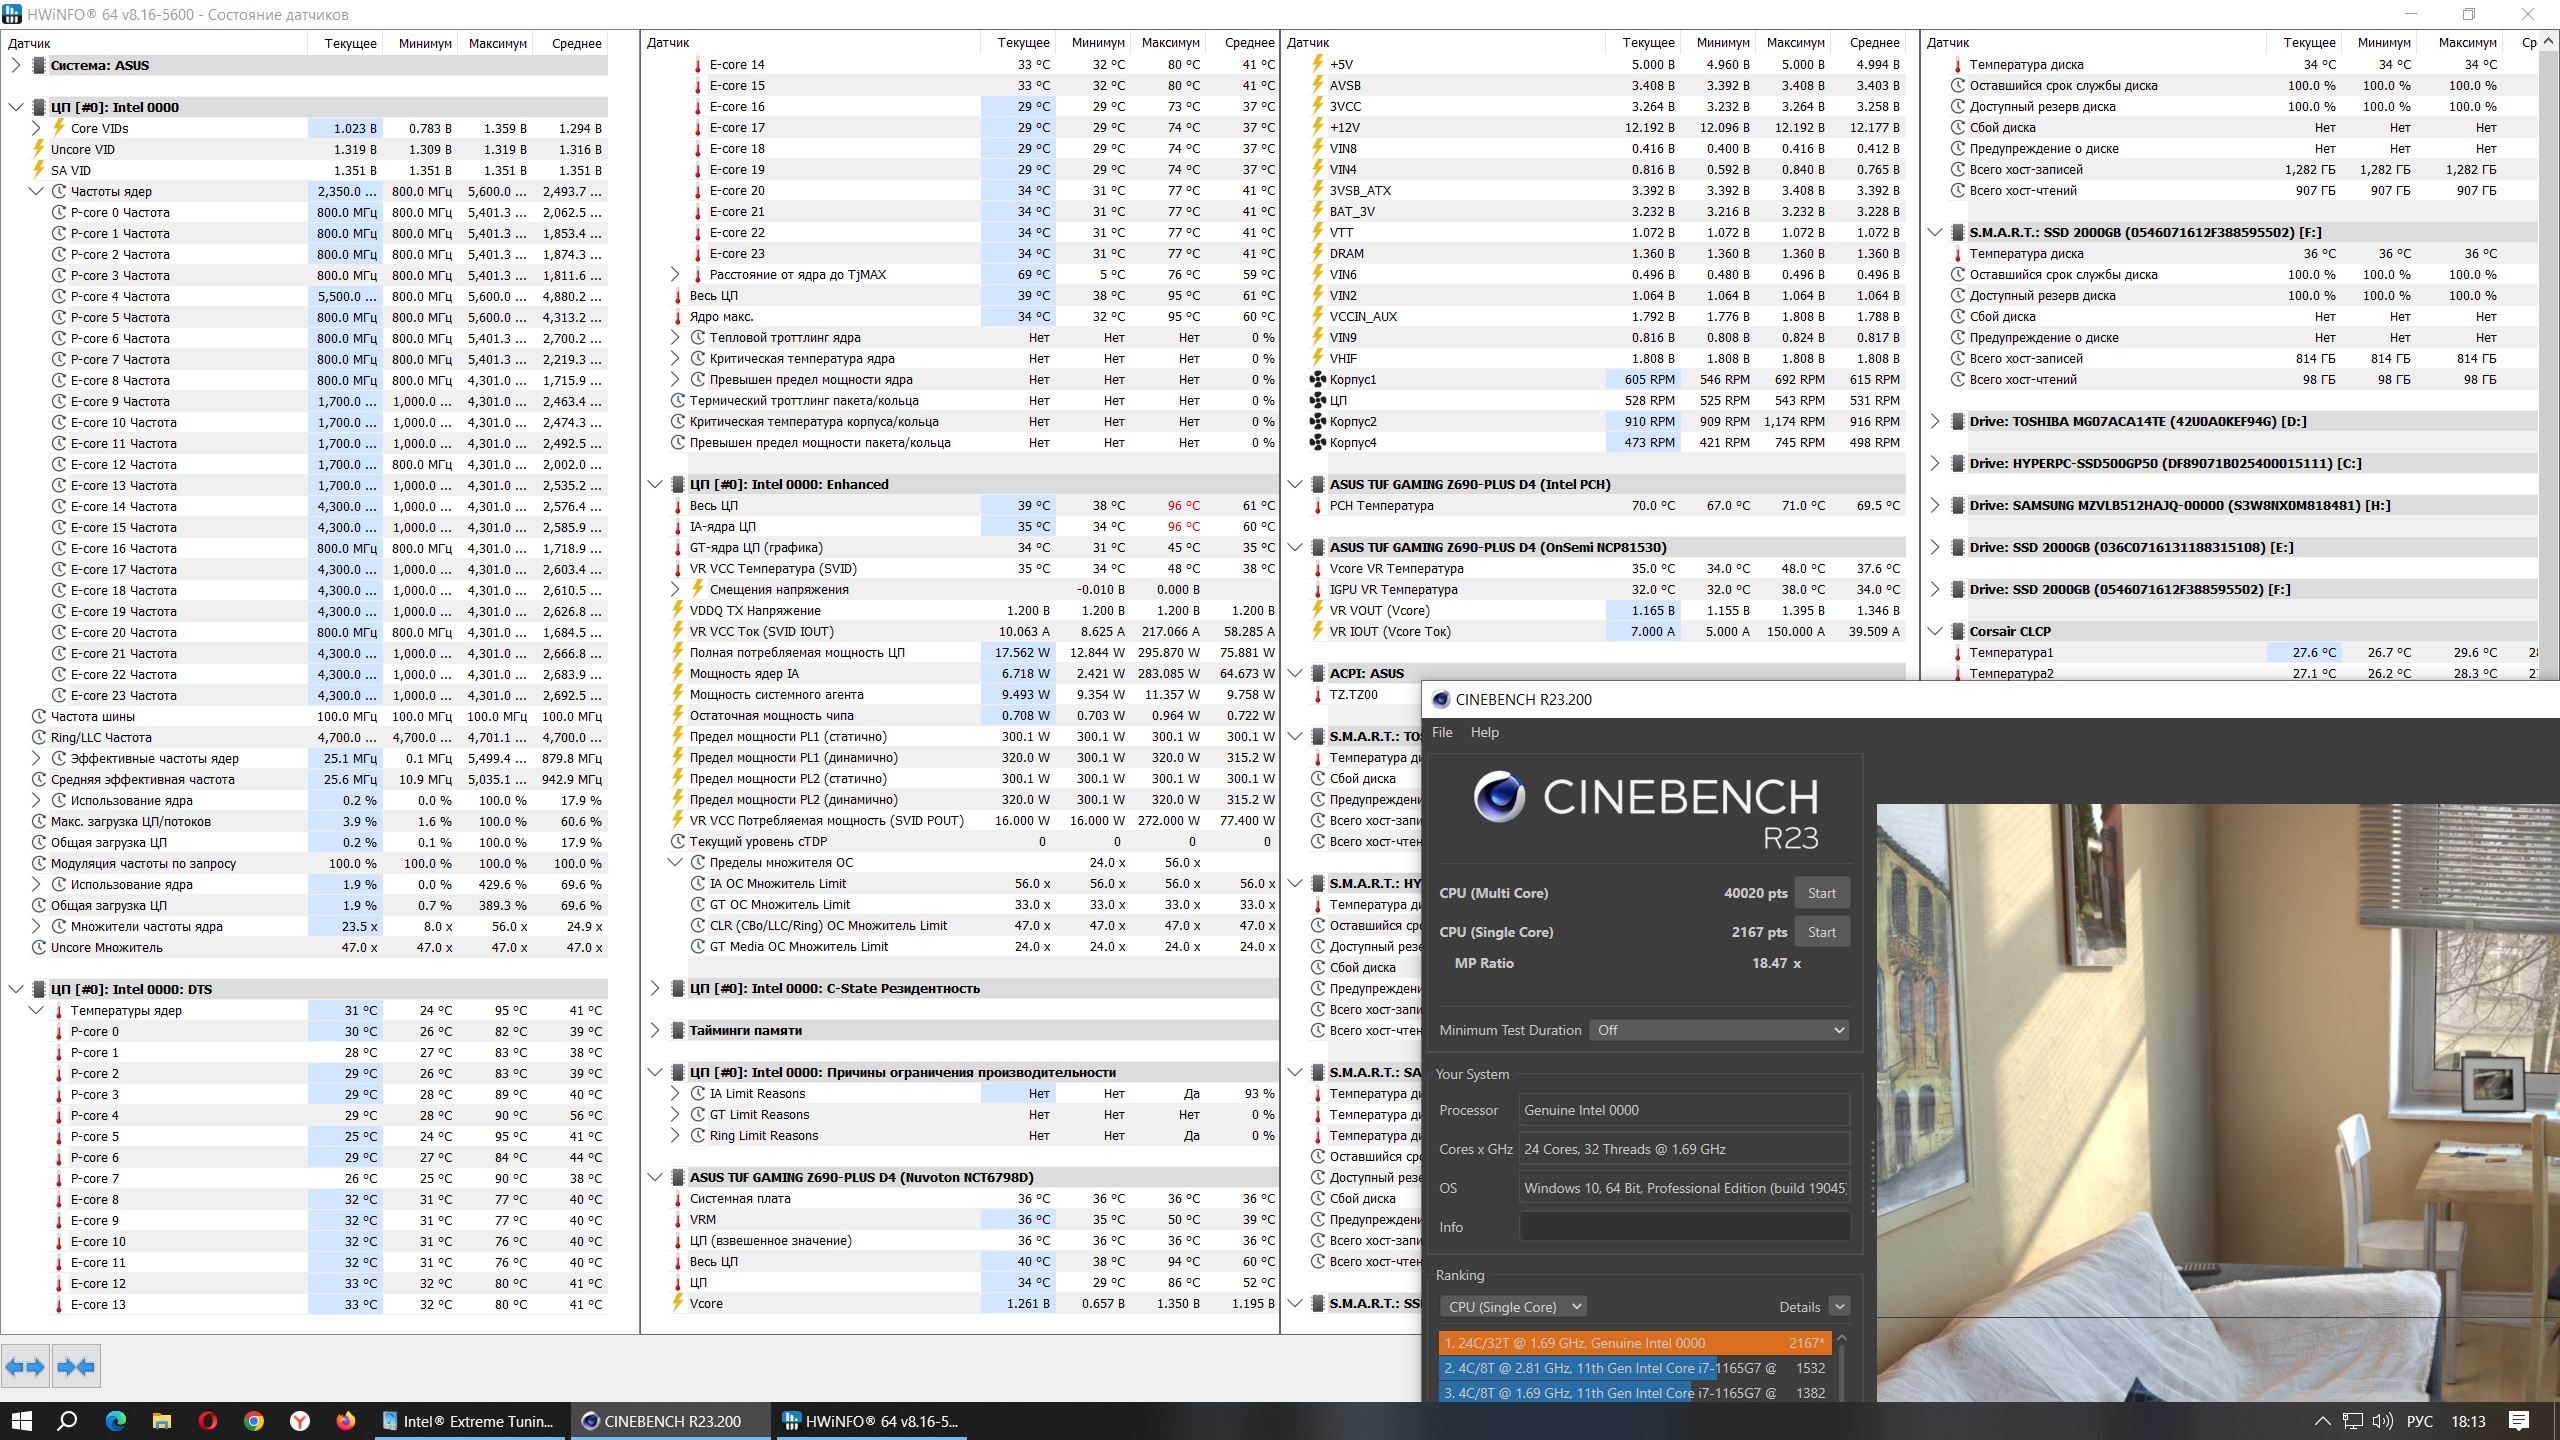The height and width of the screenshot is (1440, 2560).
Task: Switch to Intel Extreme Tuning taskbar window
Action: tap(468, 1421)
